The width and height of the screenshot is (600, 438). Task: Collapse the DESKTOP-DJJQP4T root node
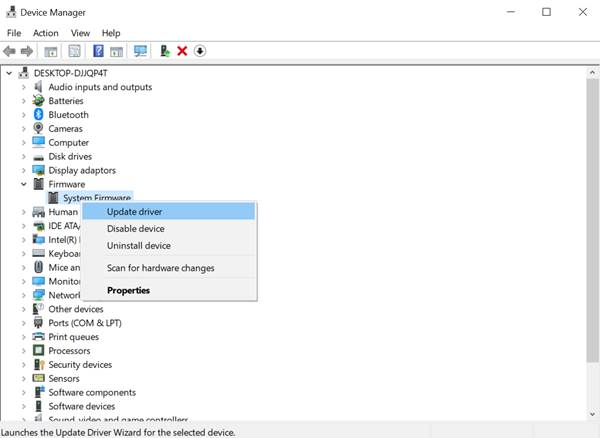tap(10, 73)
